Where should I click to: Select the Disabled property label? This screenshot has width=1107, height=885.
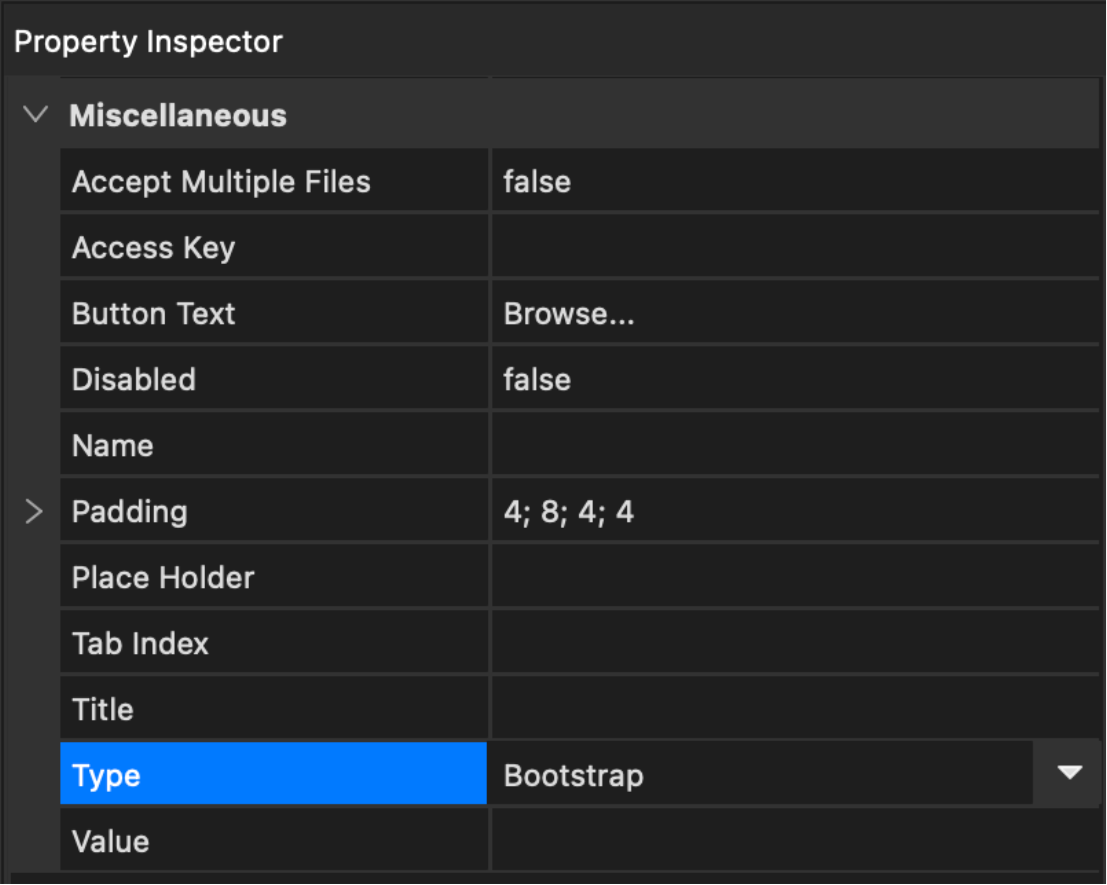click(134, 380)
